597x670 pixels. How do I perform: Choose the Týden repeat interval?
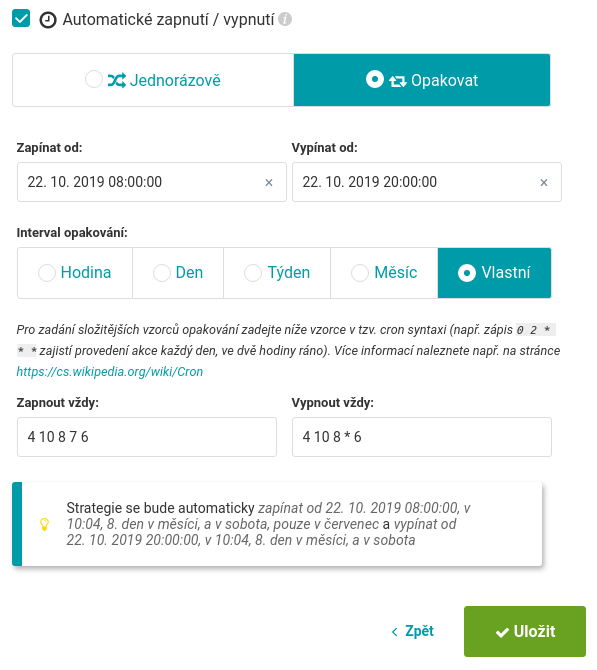click(x=277, y=273)
